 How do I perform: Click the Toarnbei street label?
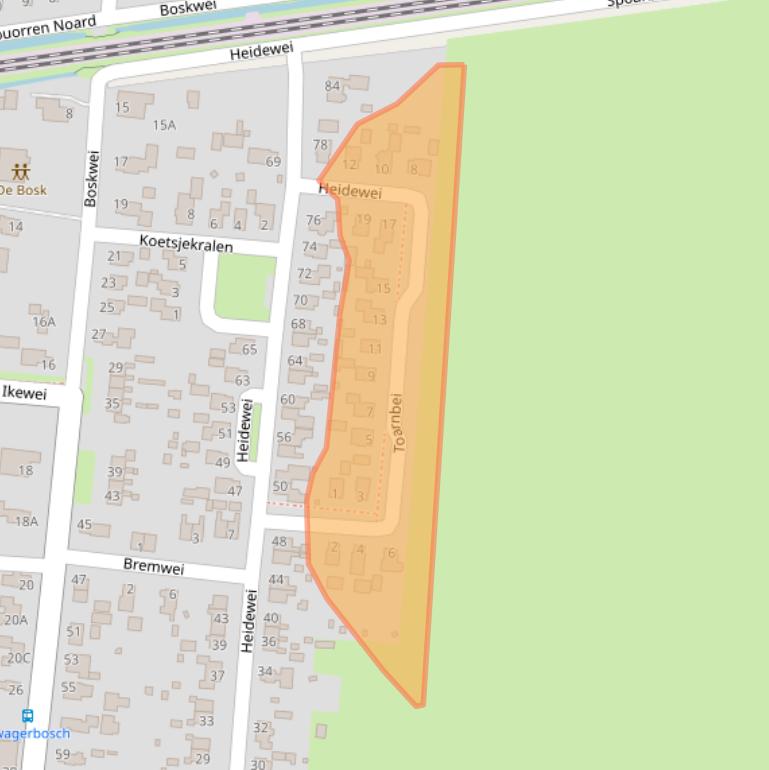point(399,421)
